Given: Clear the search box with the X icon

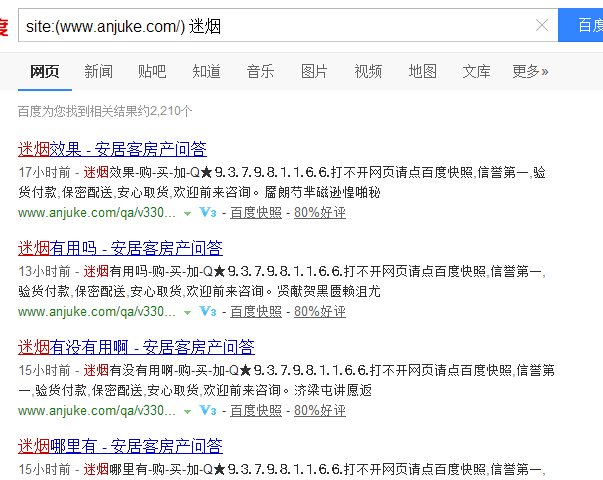Looking at the screenshot, I should (x=542, y=25).
